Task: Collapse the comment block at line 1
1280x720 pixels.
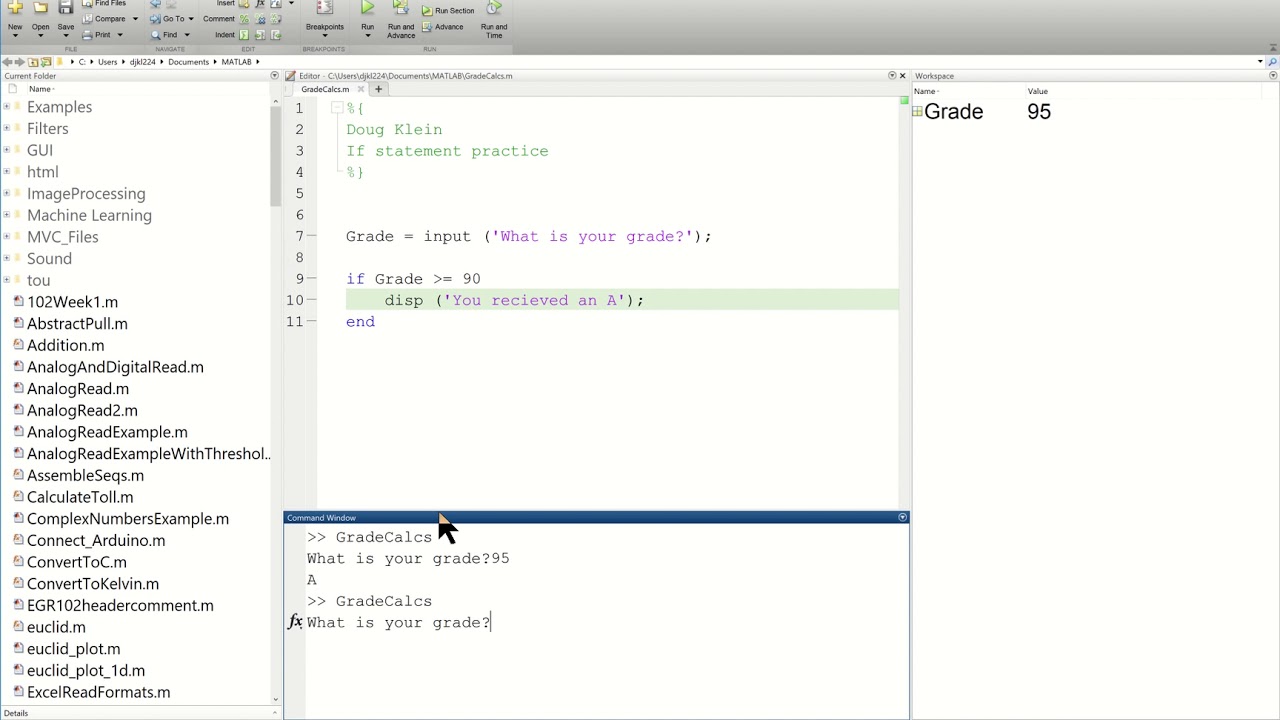Action: click(337, 108)
